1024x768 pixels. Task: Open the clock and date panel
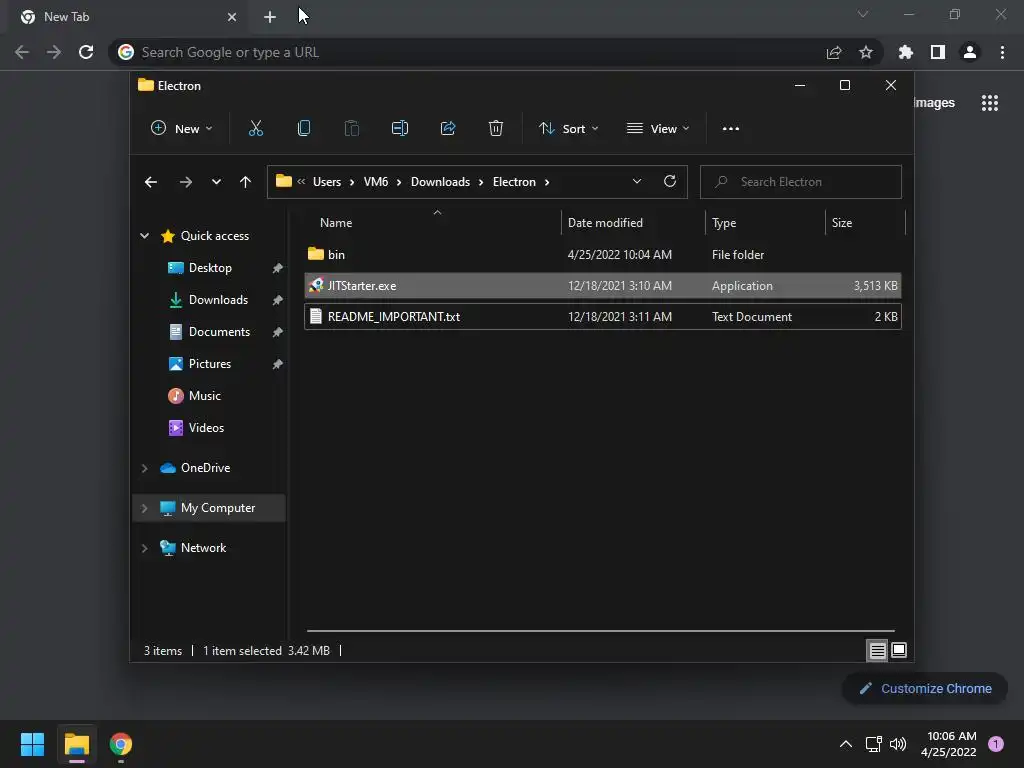pos(949,744)
